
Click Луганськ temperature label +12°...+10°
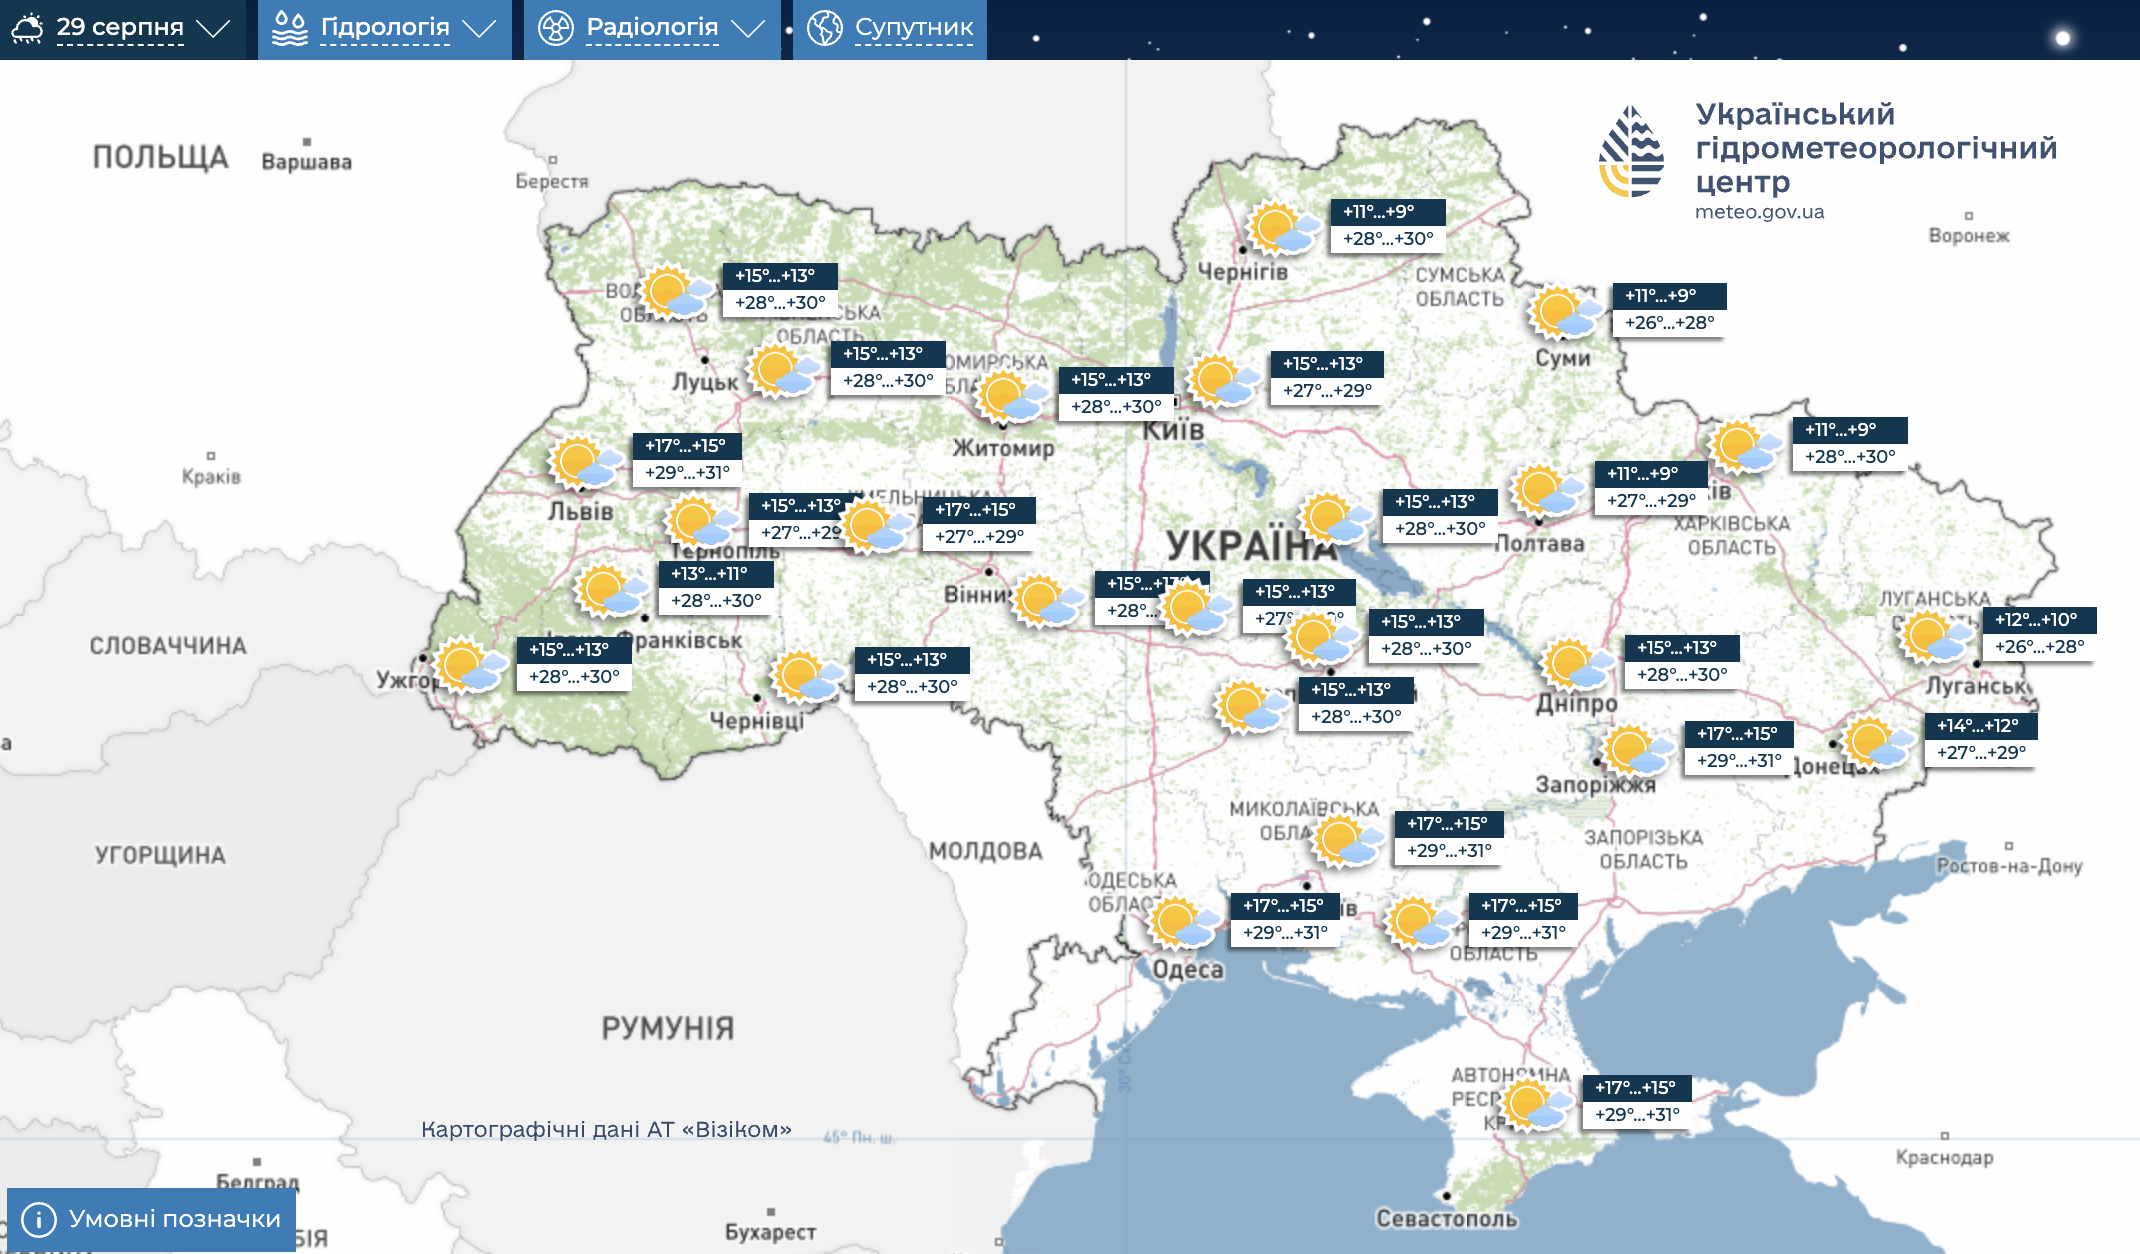point(2036,620)
